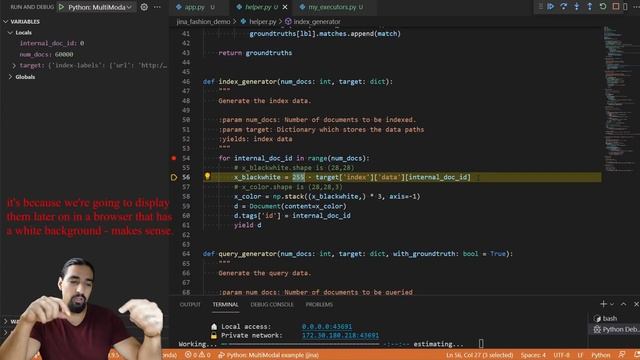Click line number 46 in the gutter
The height and width of the screenshot is (360, 640).
(186, 82)
